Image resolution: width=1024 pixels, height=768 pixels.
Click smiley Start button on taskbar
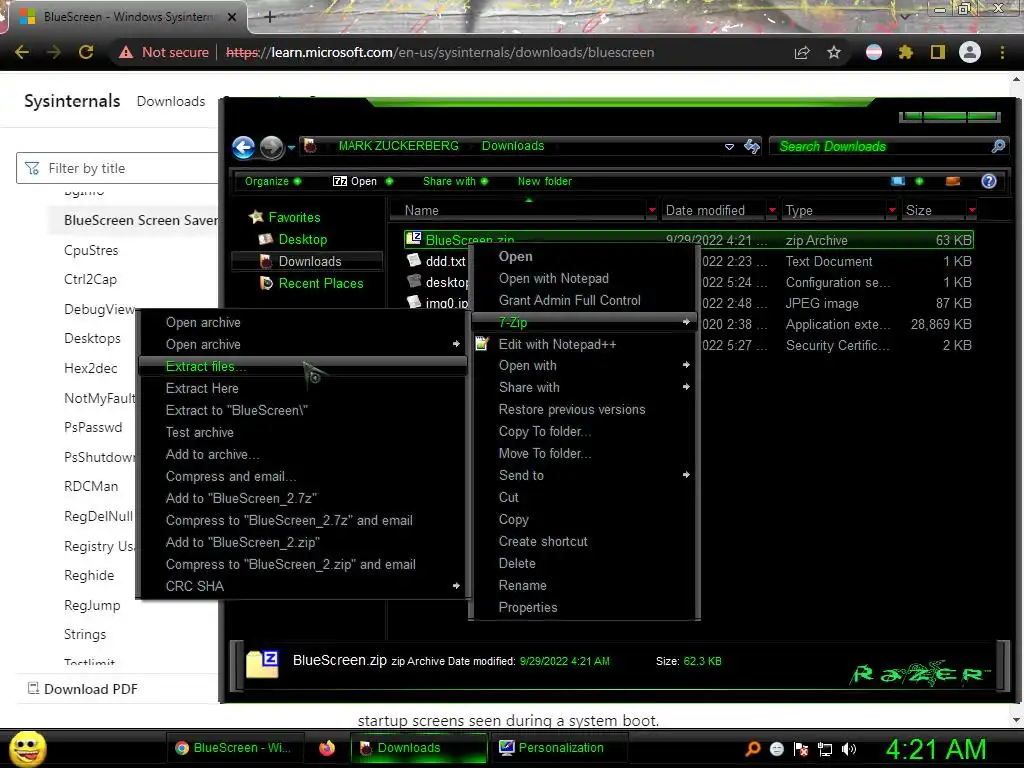point(27,748)
